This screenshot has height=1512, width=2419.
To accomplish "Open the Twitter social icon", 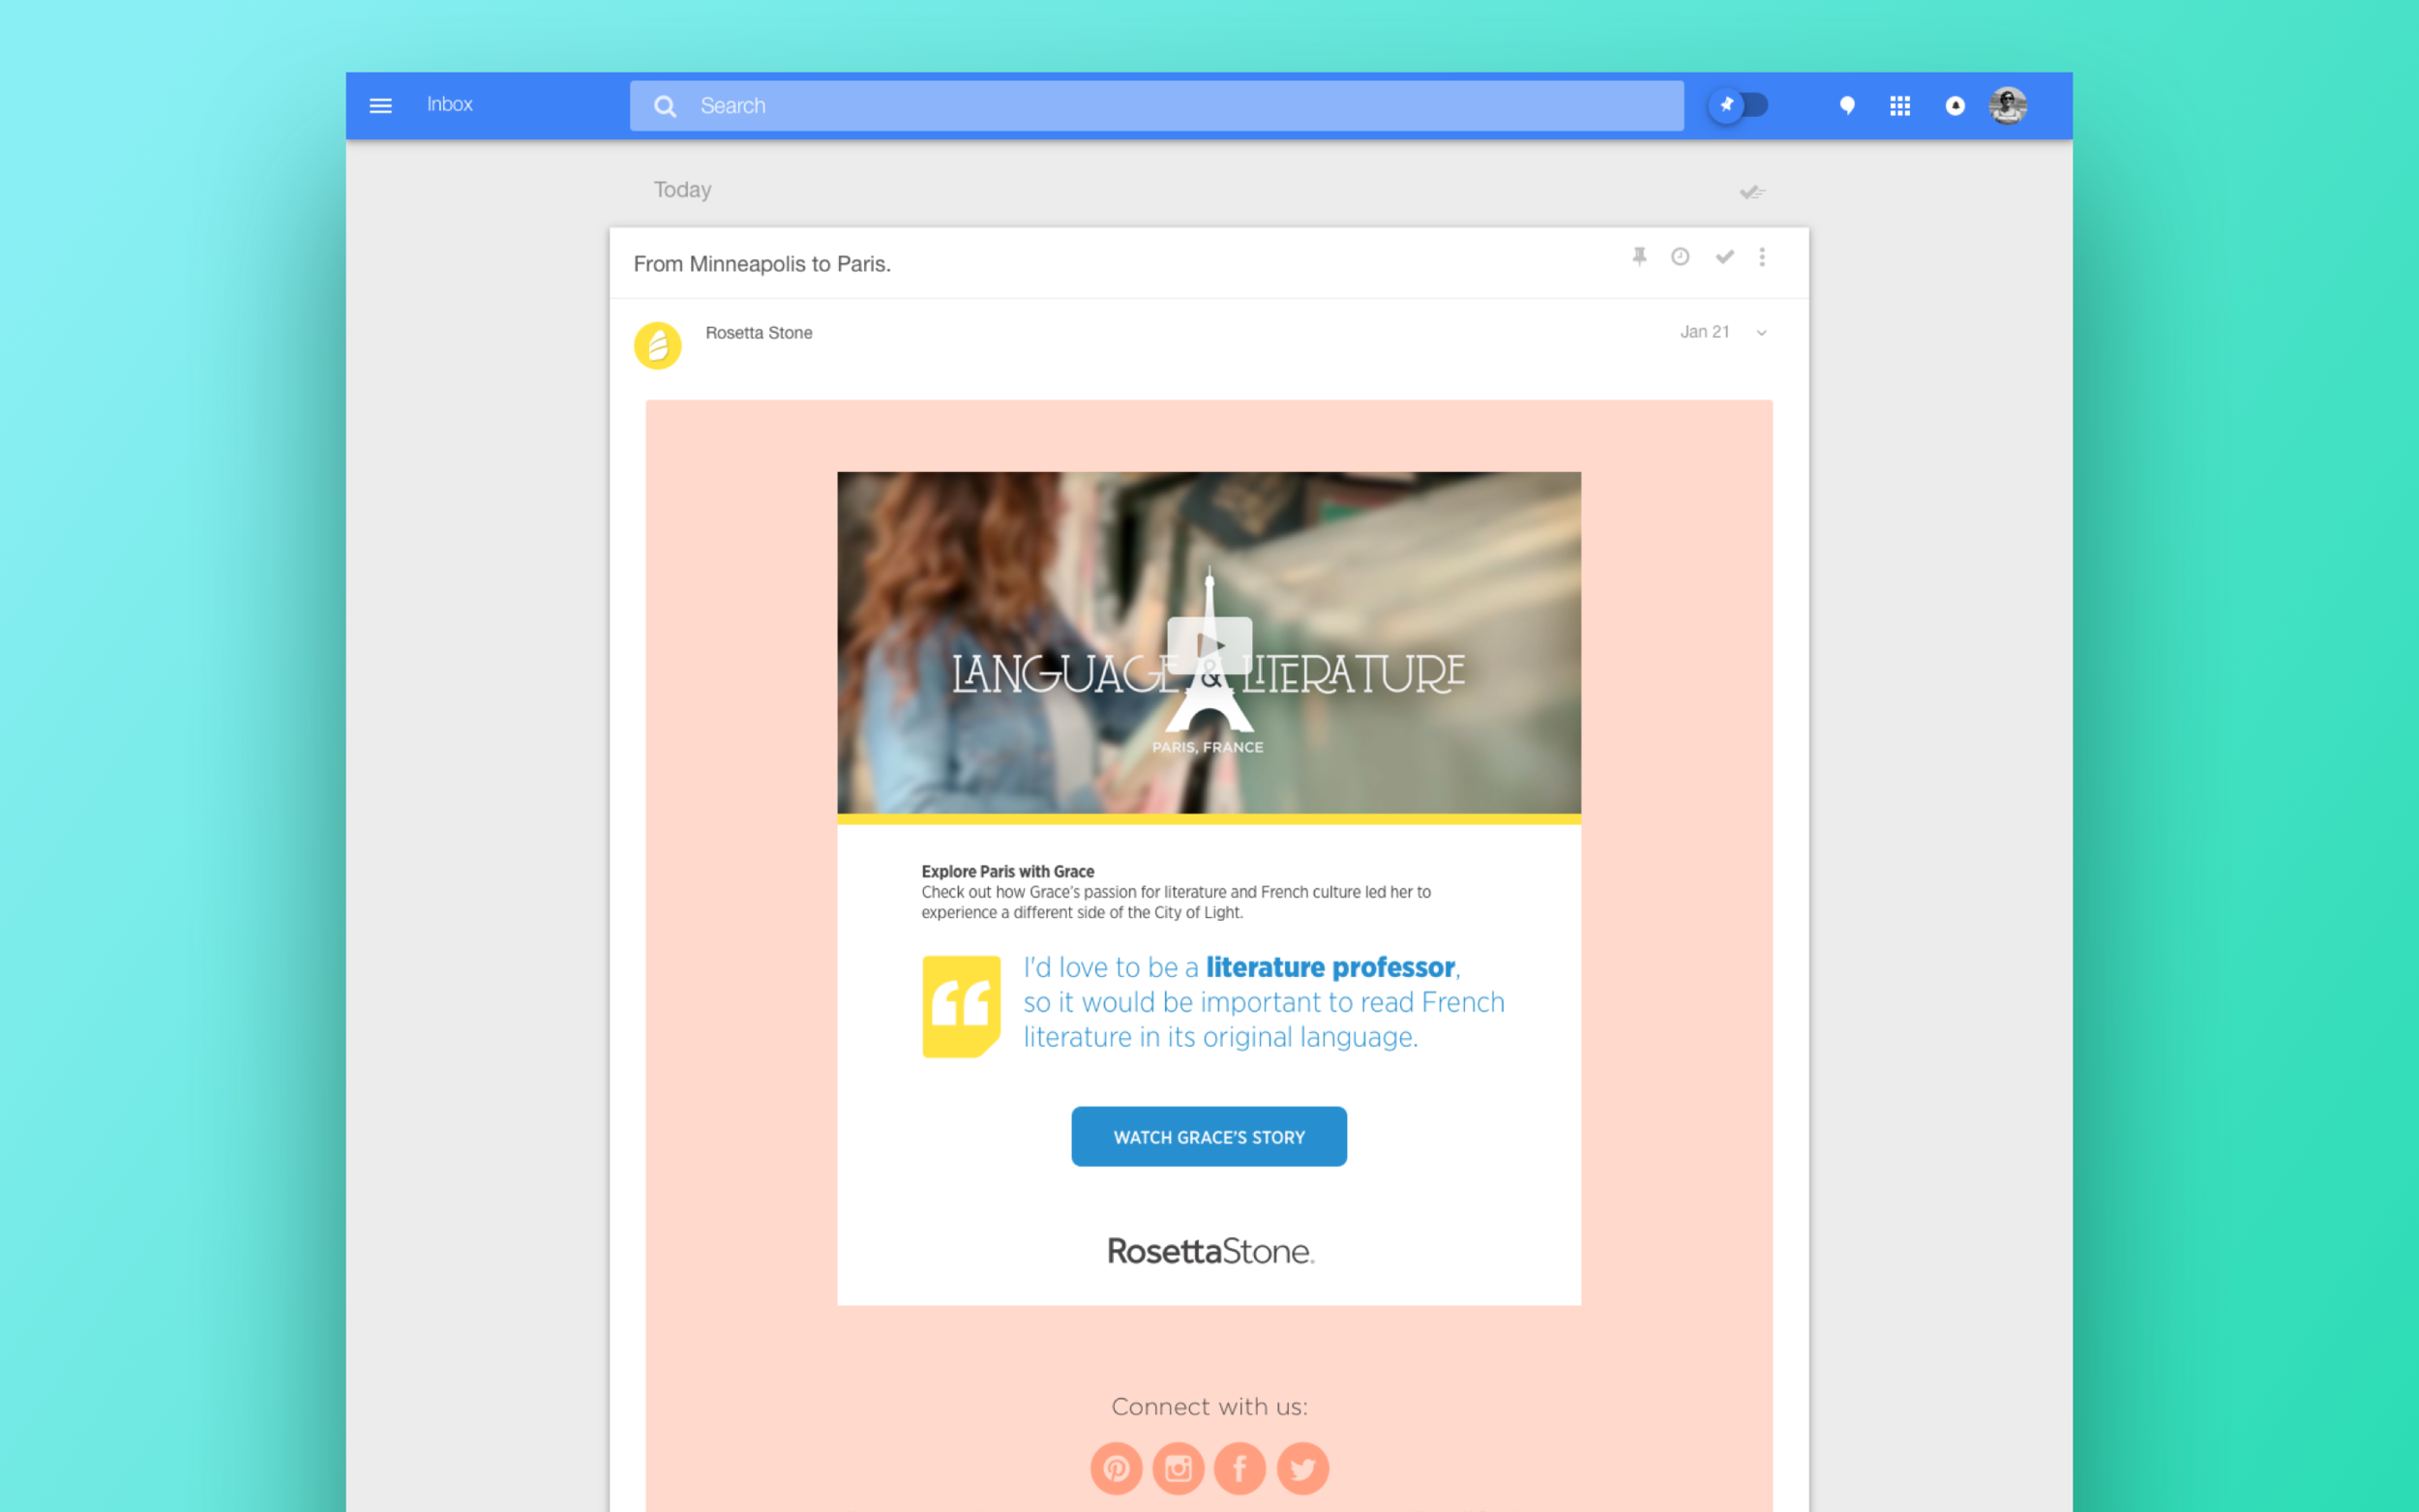I will point(1303,1468).
